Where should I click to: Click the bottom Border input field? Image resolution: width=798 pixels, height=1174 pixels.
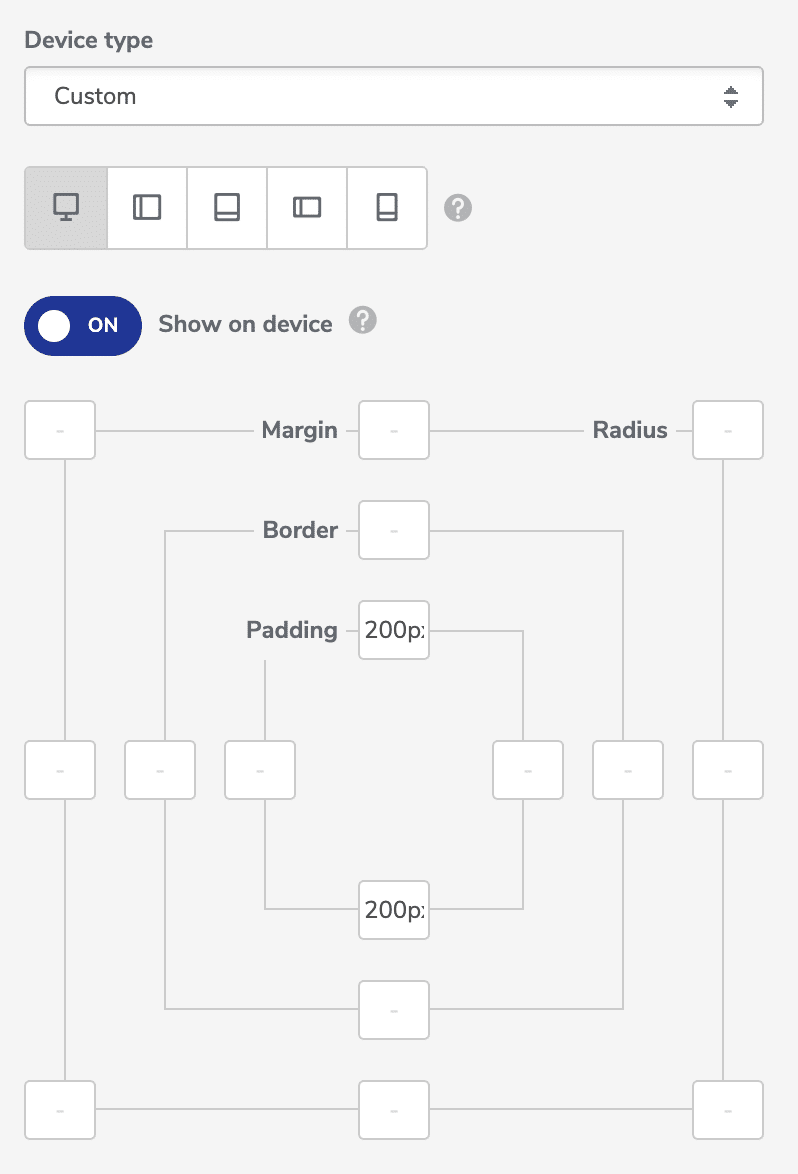pyautogui.click(x=393, y=1010)
